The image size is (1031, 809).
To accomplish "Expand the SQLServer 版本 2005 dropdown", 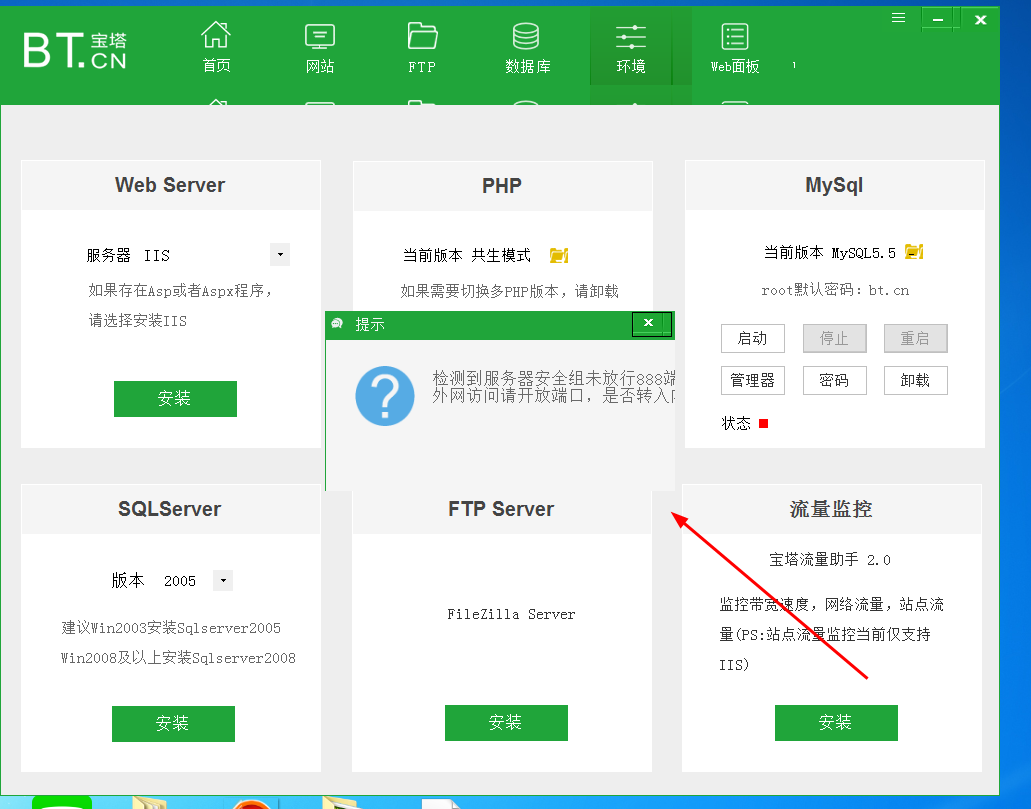I will pos(223,580).
